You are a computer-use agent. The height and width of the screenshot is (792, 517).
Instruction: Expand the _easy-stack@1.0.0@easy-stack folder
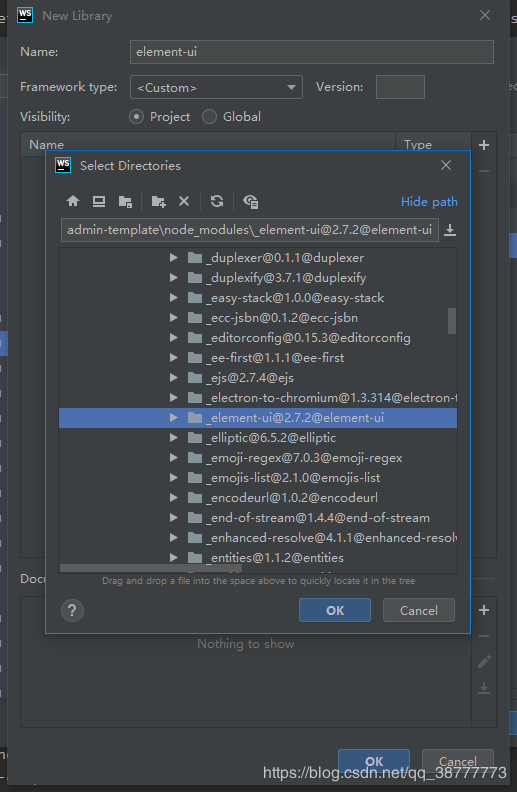[x=174, y=298]
